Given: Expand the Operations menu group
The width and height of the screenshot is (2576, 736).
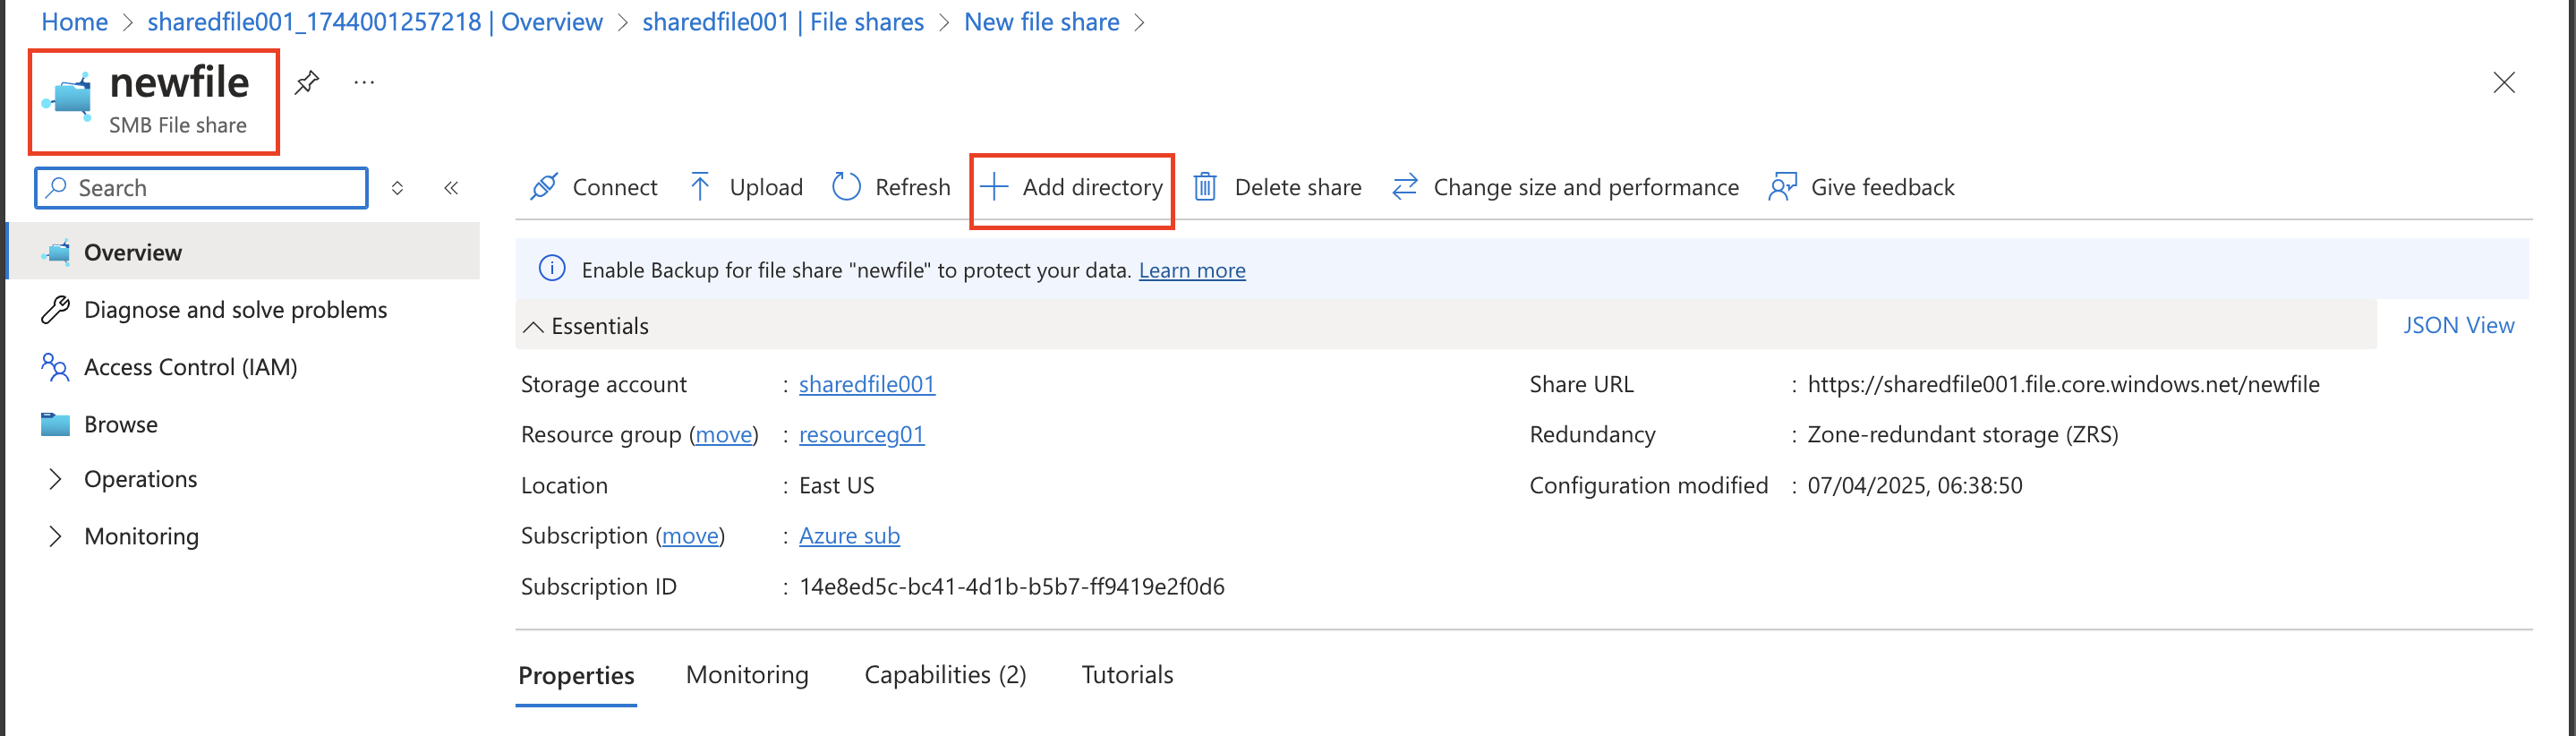Looking at the screenshot, I should pos(55,479).
